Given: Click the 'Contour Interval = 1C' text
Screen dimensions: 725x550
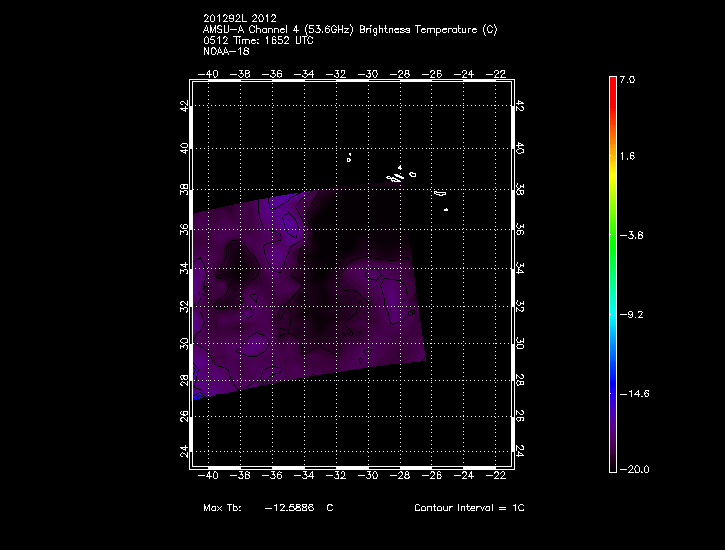Looking at the screenshot, I should click(x=468, y=508).
